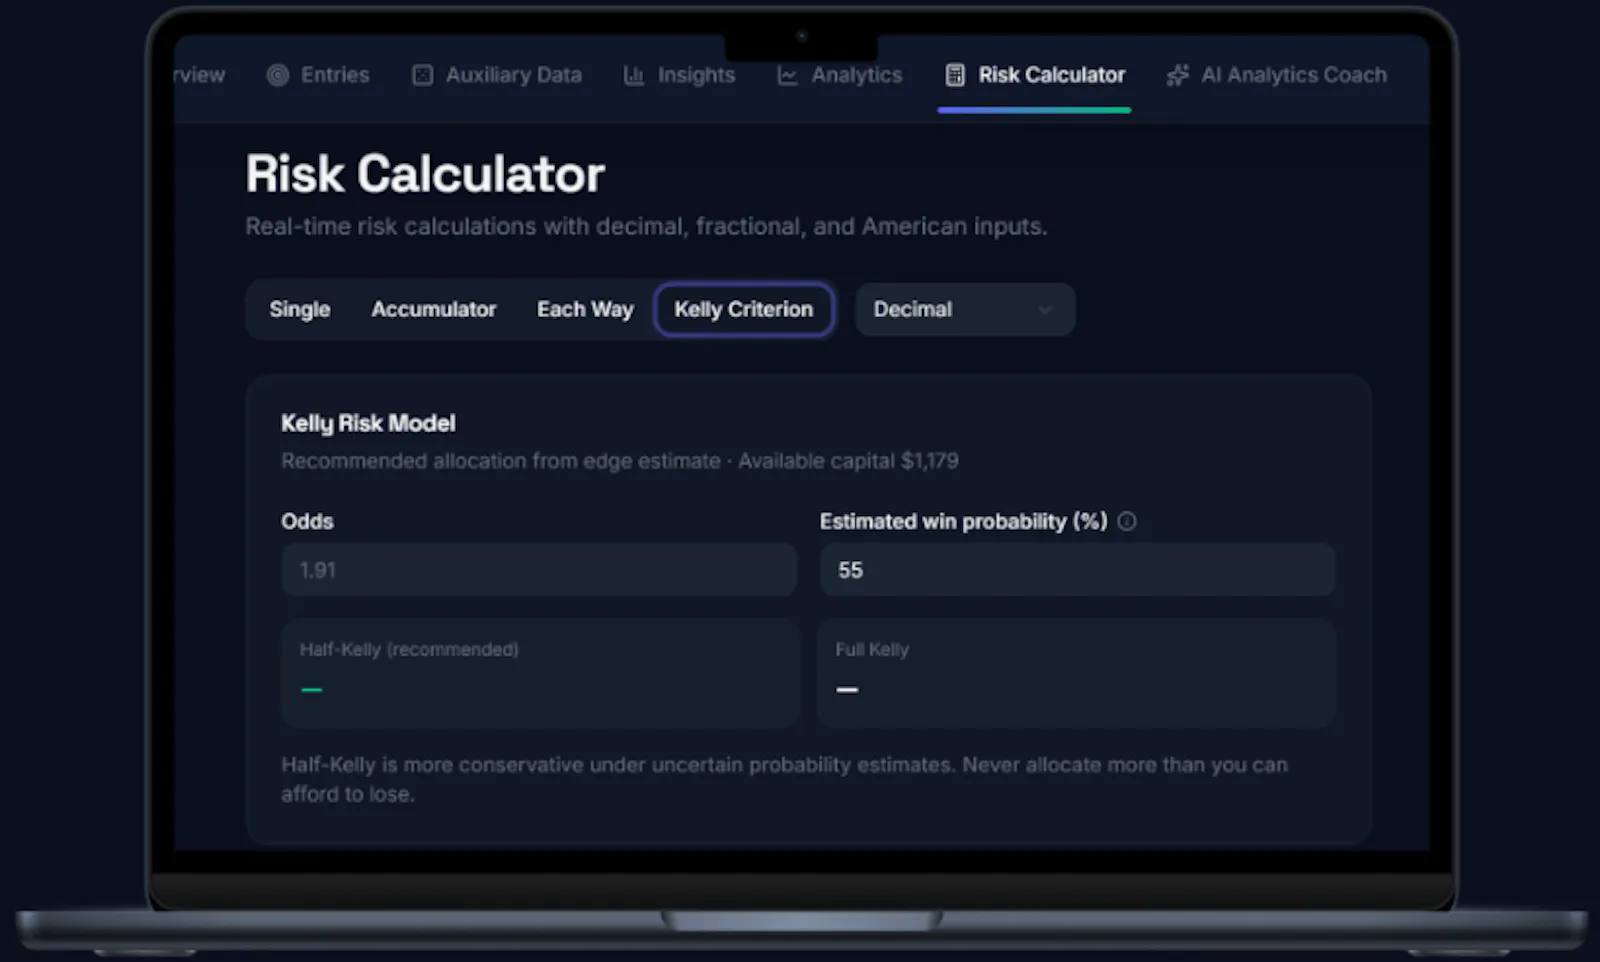
Task: Select the Kelly Criterion mode
Action: click(744, 310)
